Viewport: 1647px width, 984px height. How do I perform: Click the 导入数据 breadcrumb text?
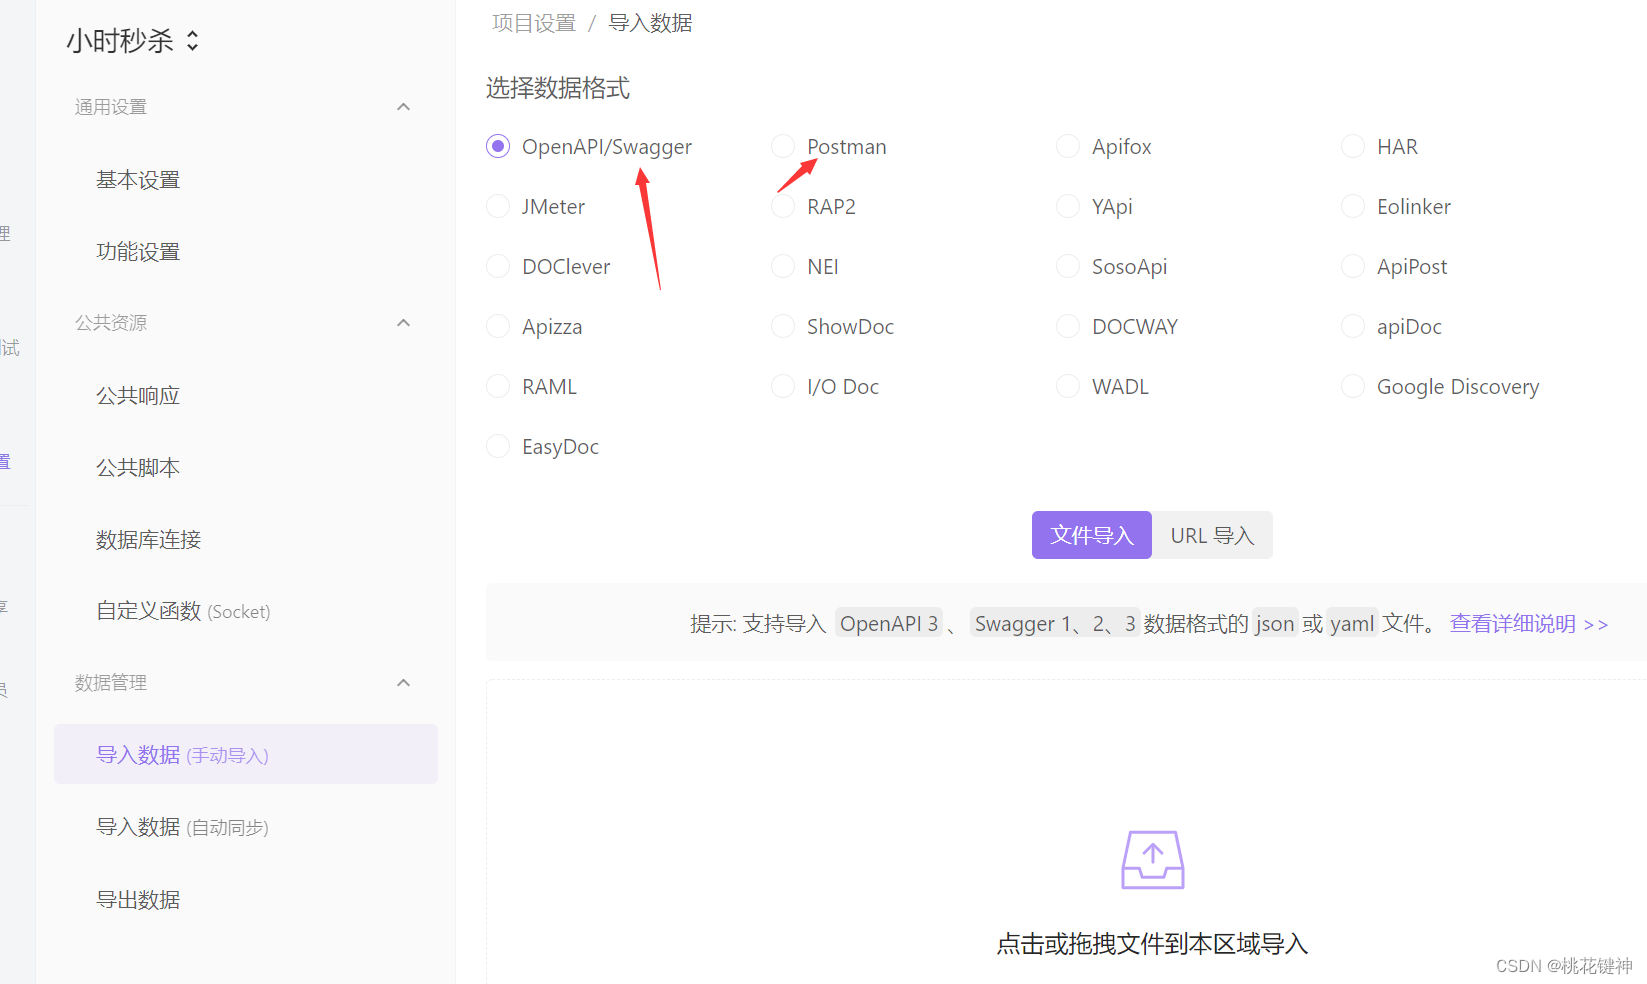pyautogui.click(x=650, y=23)
